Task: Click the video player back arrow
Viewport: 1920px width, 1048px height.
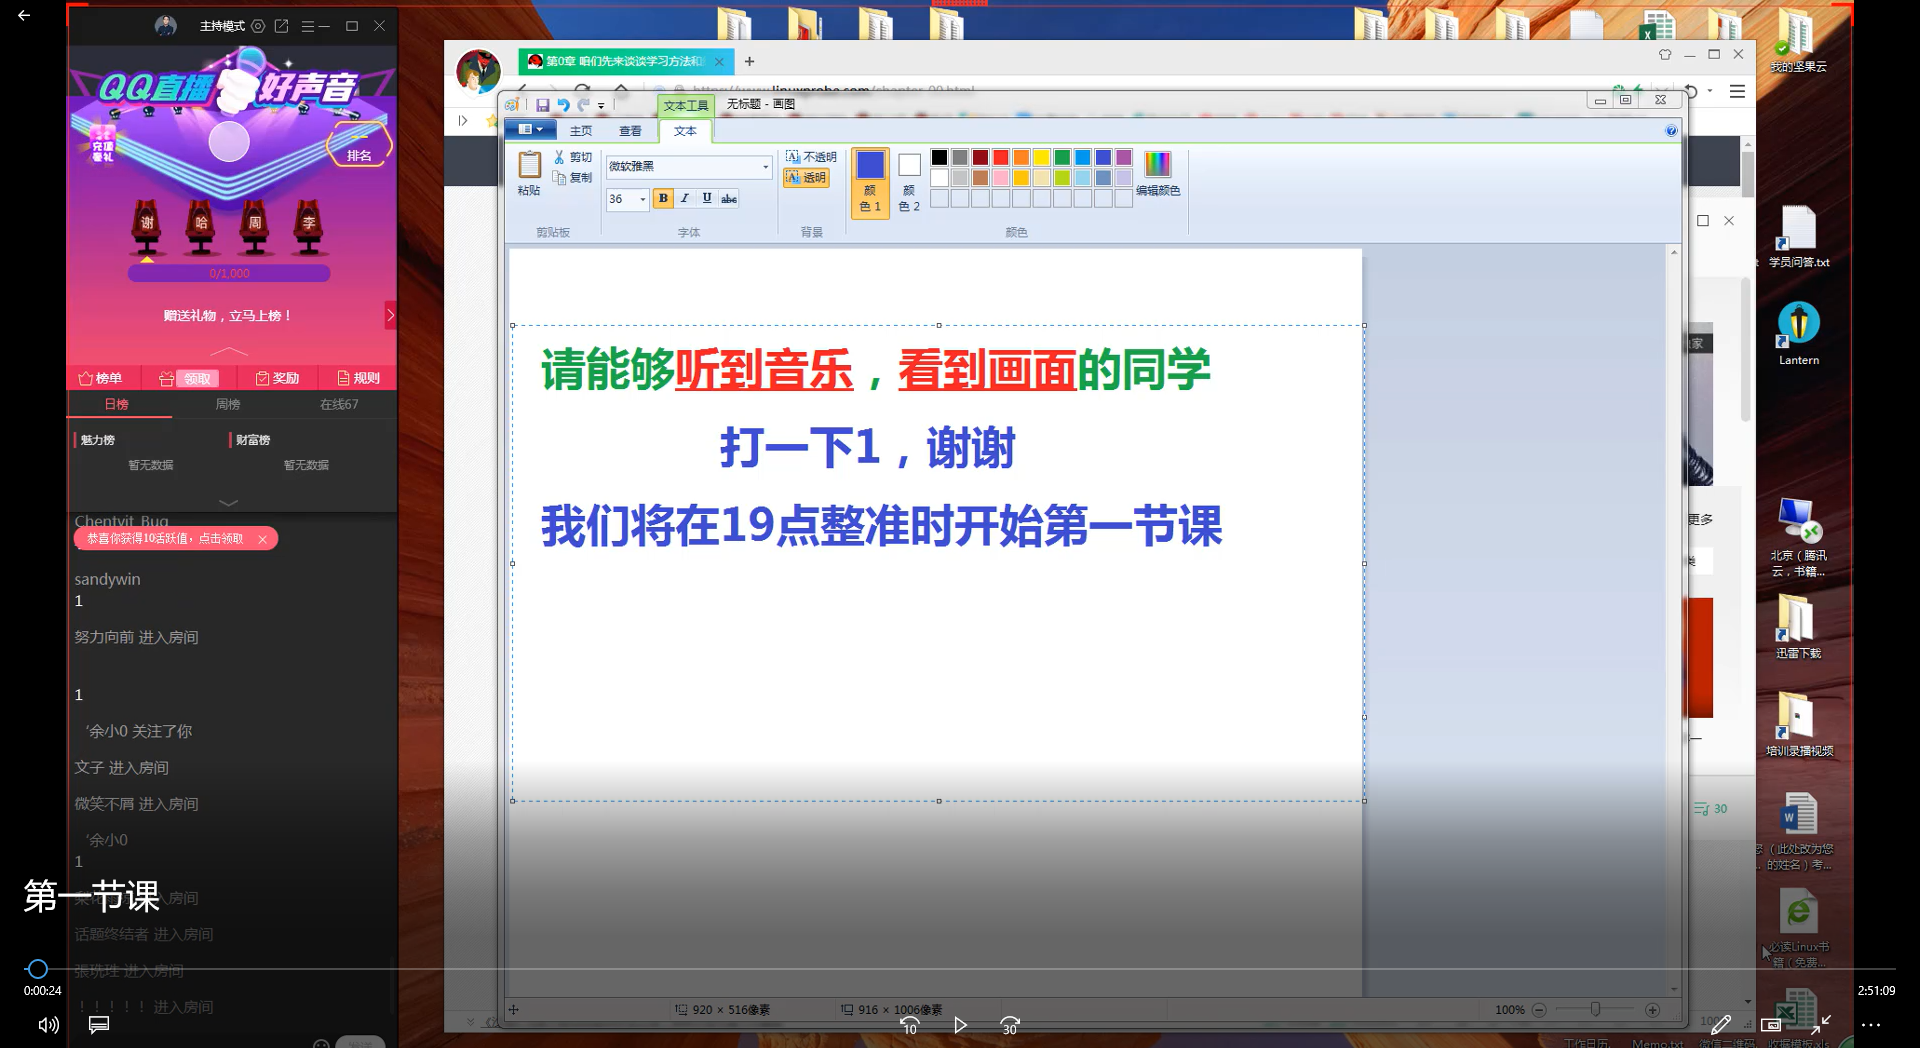Action: coord(24,15)
